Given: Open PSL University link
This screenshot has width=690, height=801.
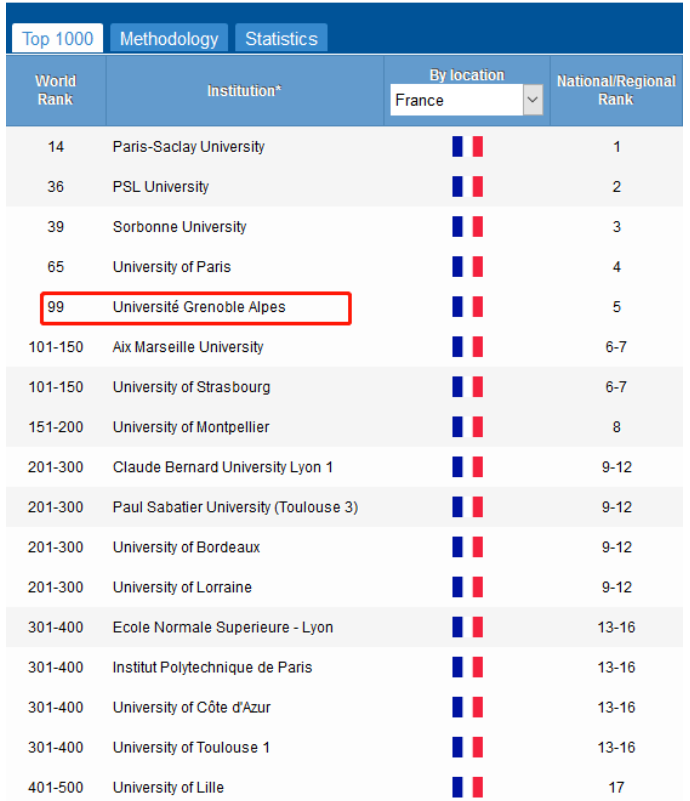Looking at the screenshot, I should click(x=161, y=186).
